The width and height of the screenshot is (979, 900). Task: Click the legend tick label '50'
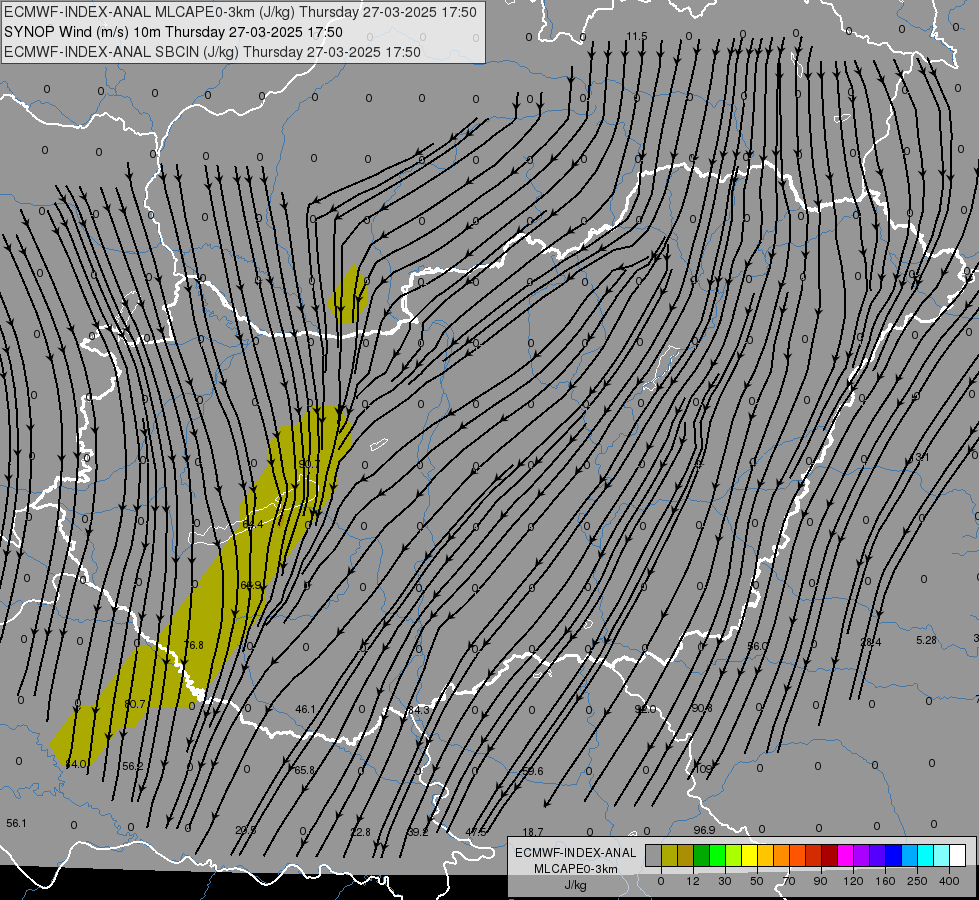[757, 881]
